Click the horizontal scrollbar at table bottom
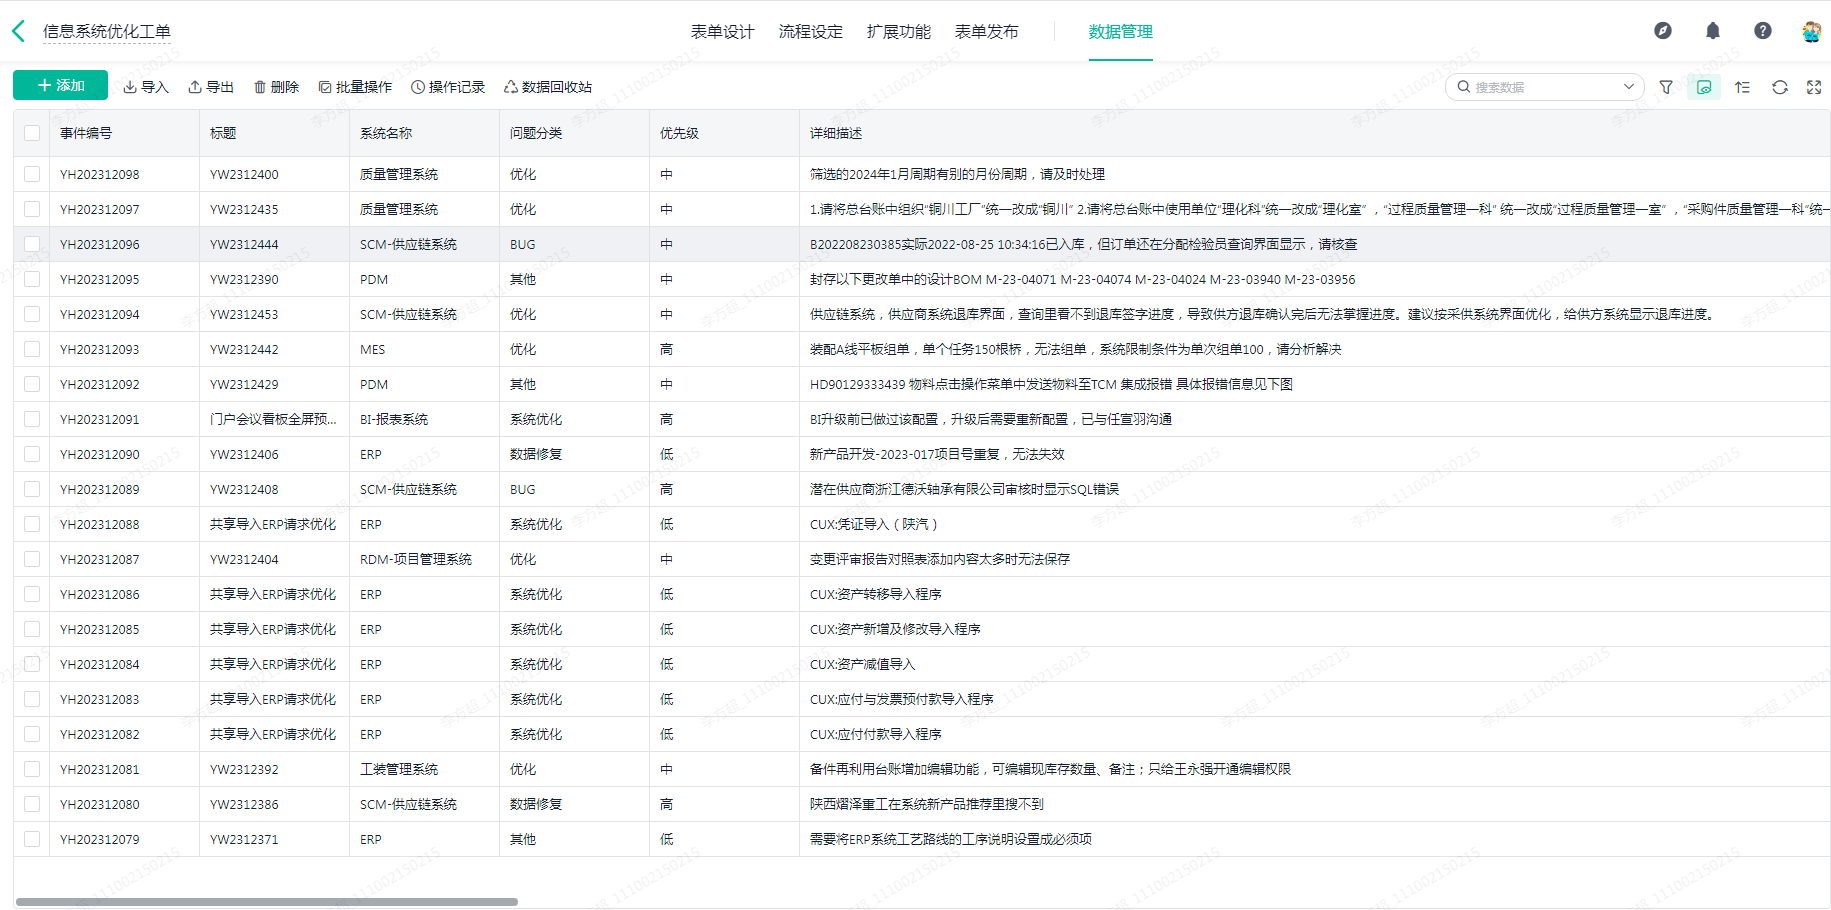The image size is (1831, 910). pos(267,902)
